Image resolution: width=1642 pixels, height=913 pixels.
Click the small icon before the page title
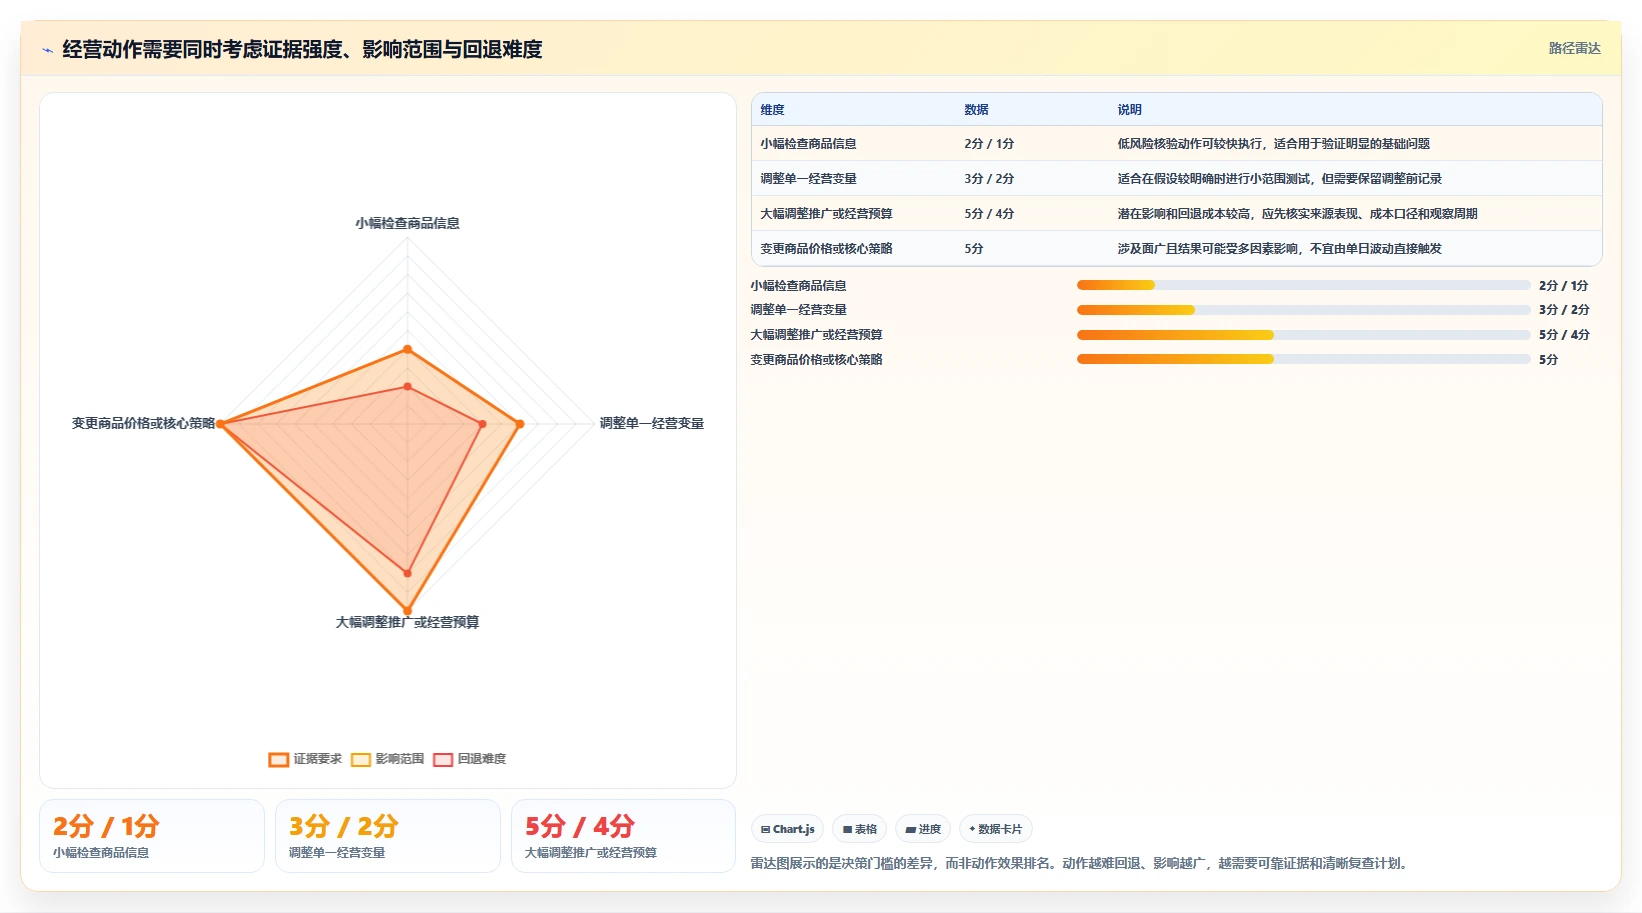pos(47,50)
